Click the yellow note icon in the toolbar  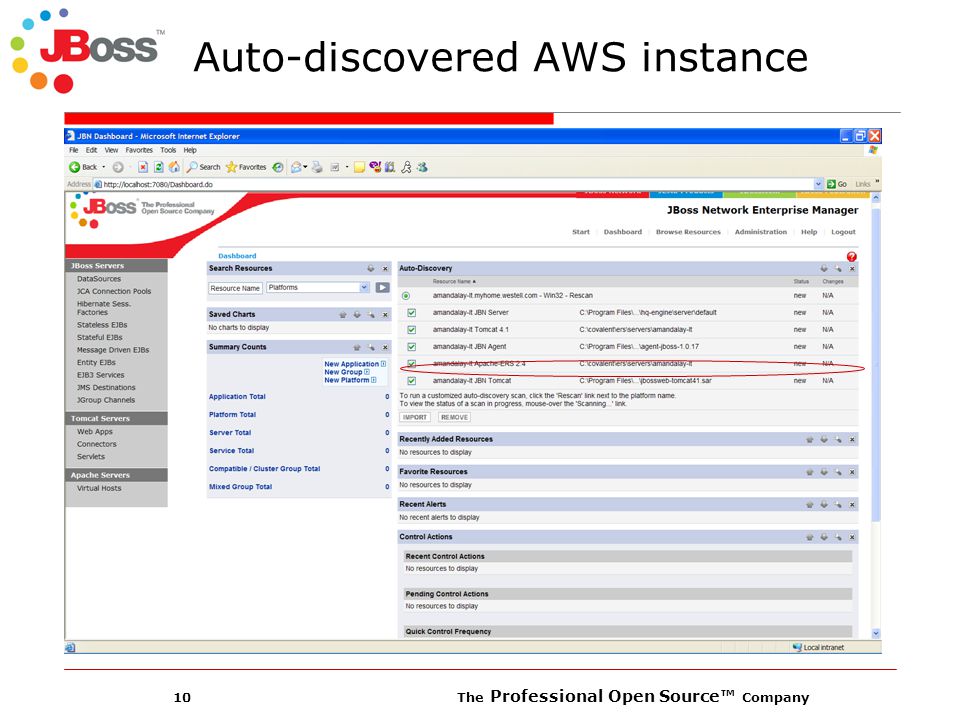click(x=359, y=167)
